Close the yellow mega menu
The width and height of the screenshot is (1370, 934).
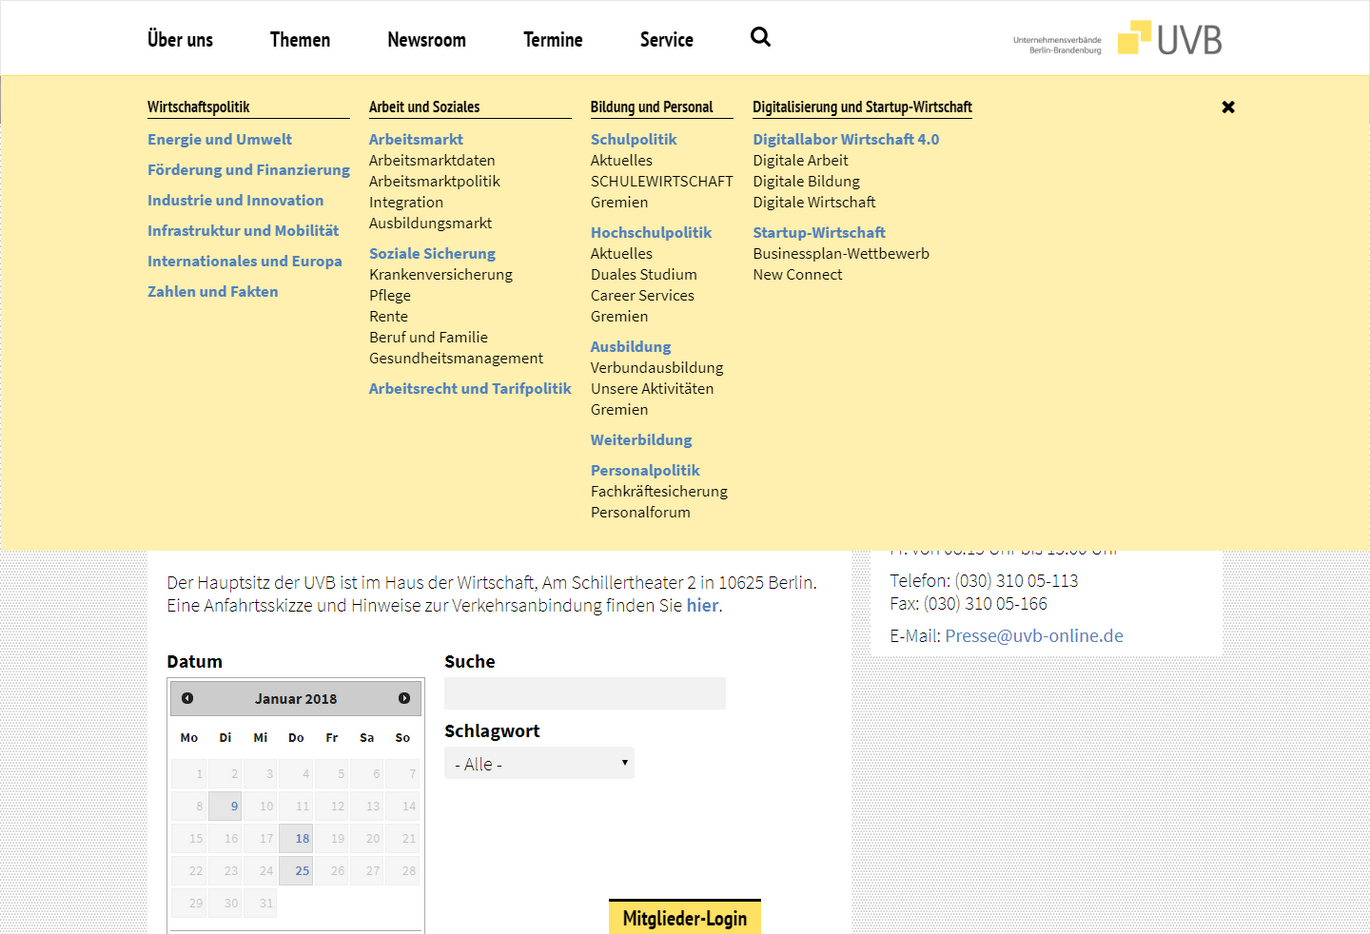coord(1228,107)
